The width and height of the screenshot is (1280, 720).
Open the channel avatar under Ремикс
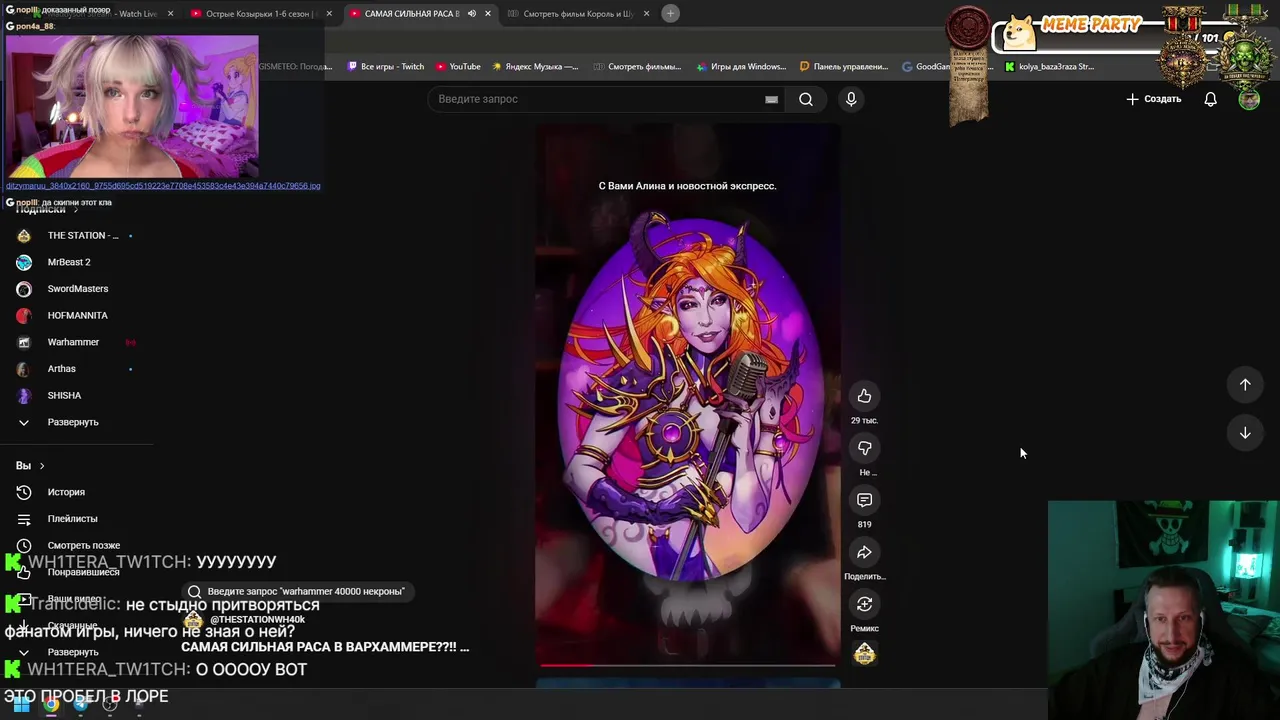click(x=864, y=654)
